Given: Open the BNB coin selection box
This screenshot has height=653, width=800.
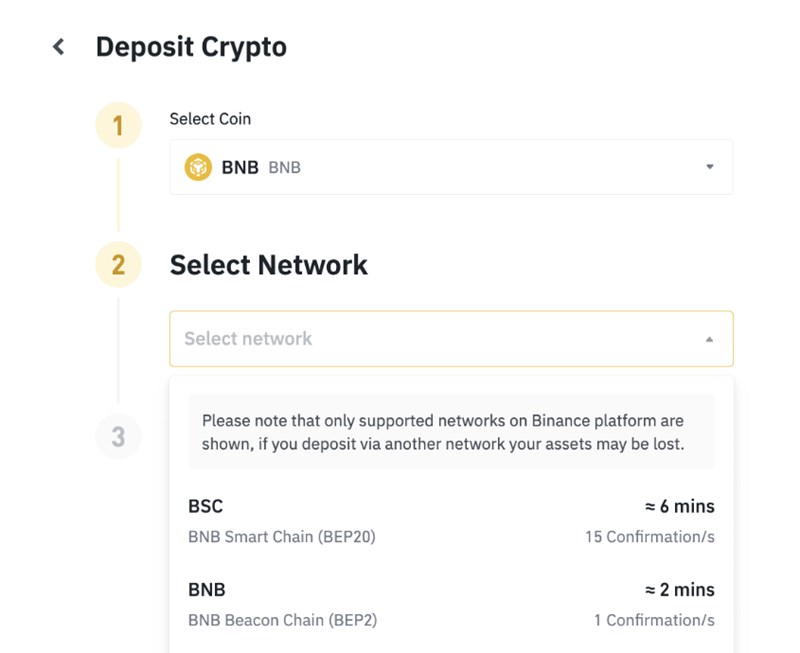Looking at the screenshot, I should (x=450, y=167).
